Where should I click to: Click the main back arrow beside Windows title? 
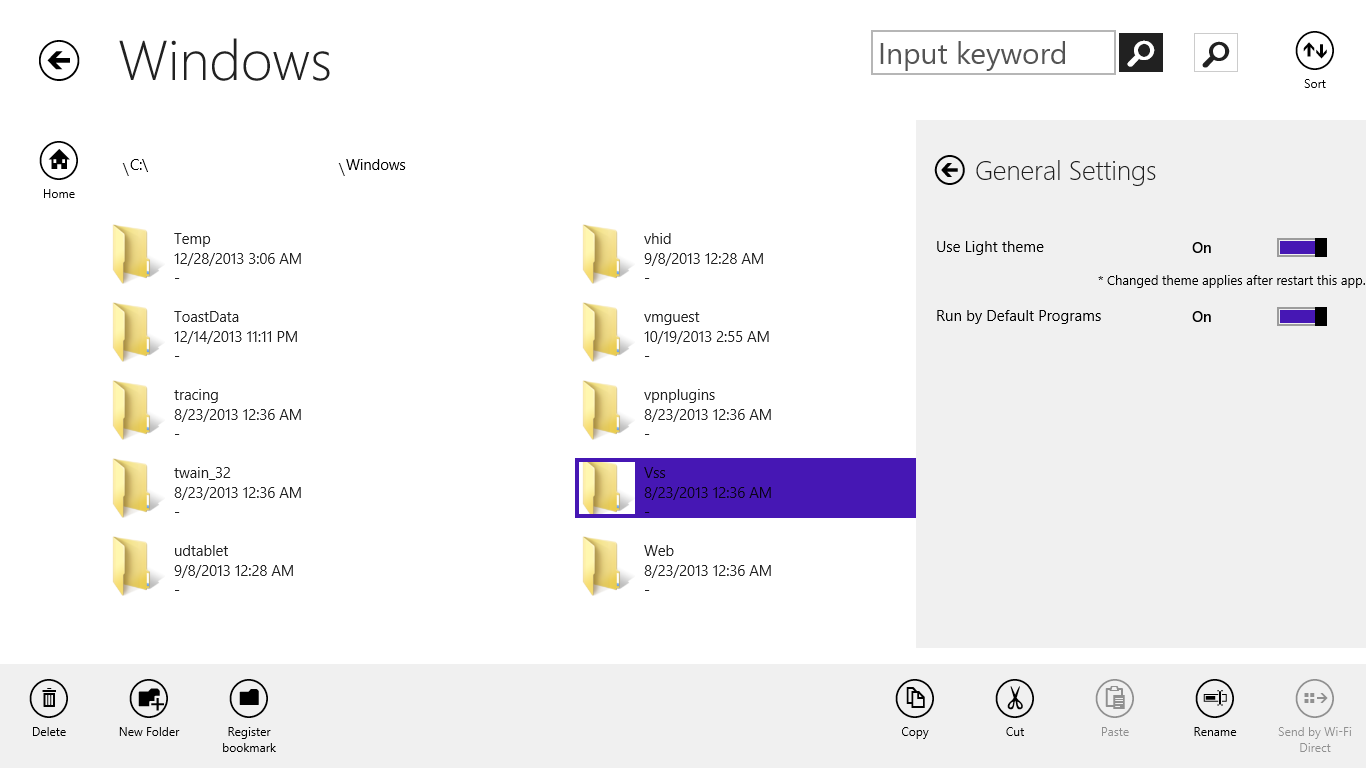click(59, 61)
